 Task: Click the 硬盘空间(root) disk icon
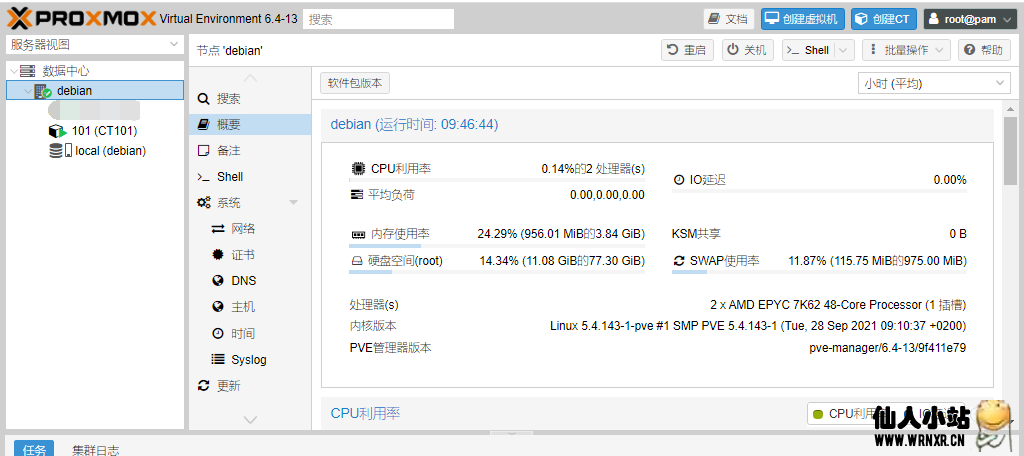(357, 261)
